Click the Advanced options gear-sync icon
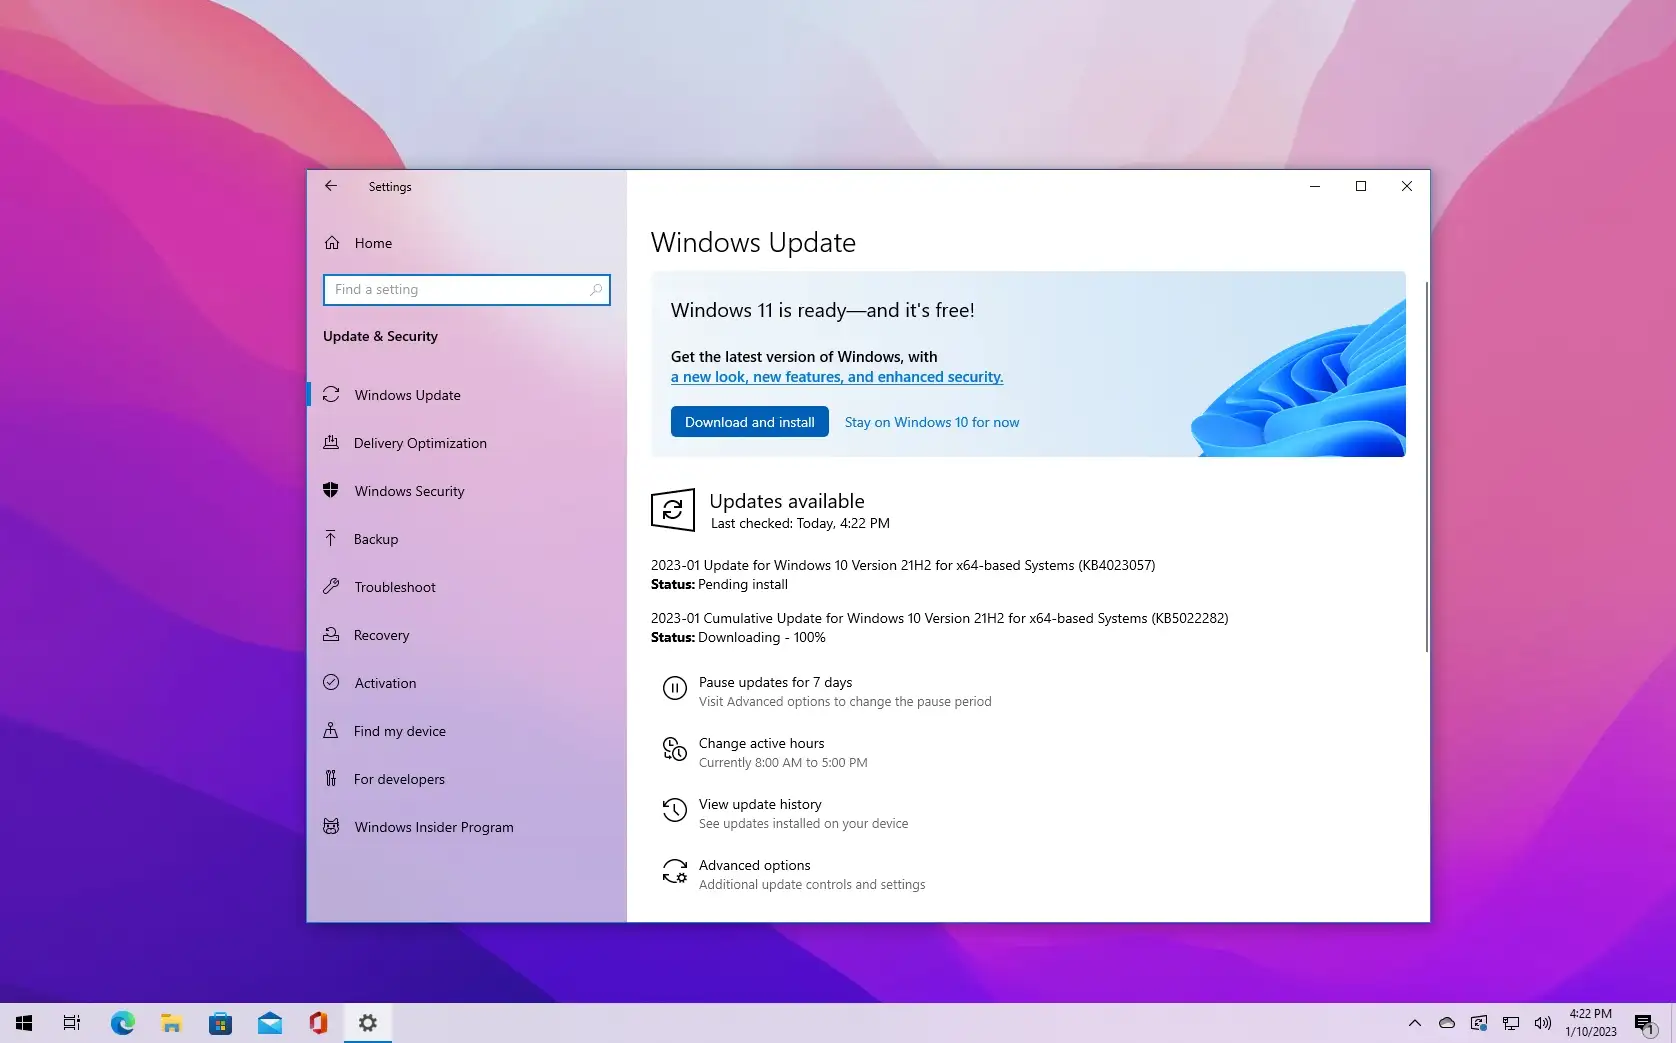The image size is (1676, 1043). pyautogui.click(x=675, y=871)
